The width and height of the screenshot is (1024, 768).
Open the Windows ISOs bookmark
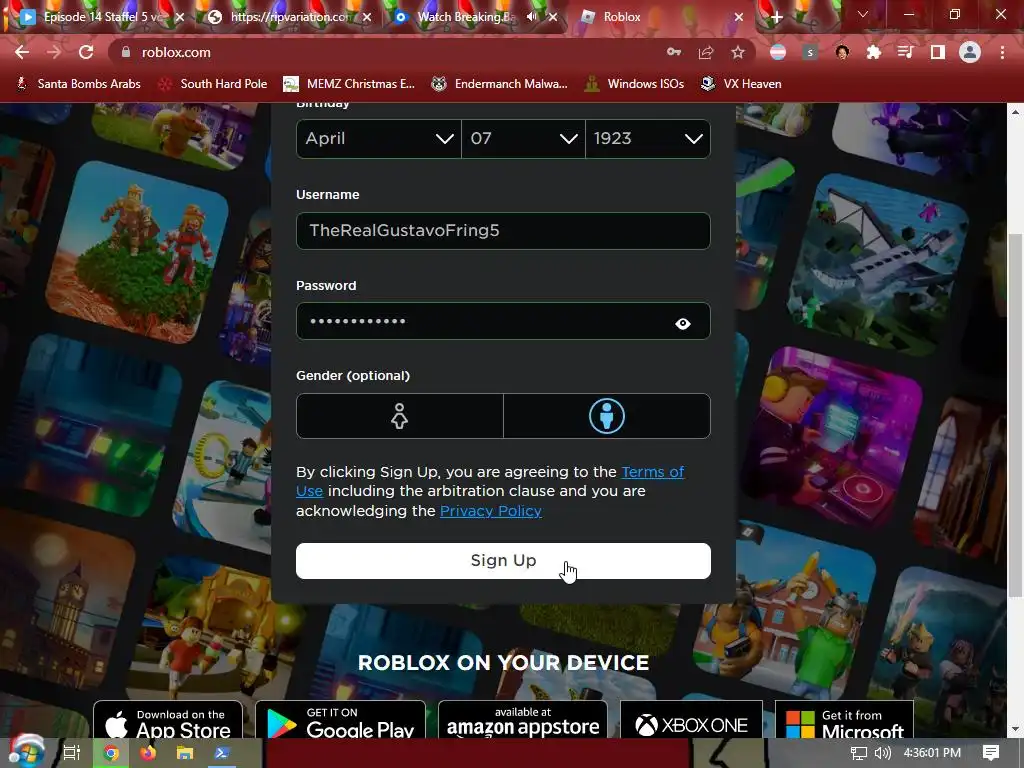634,84
